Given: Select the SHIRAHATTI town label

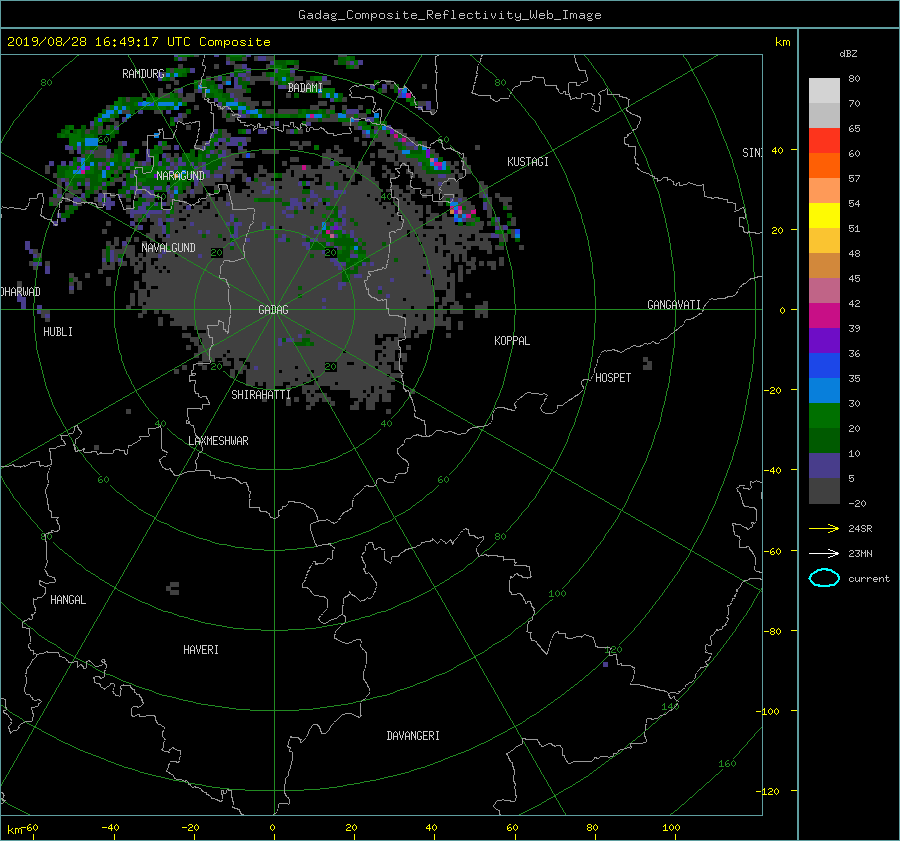Looking at the screenshot, I should pos(261,395).
